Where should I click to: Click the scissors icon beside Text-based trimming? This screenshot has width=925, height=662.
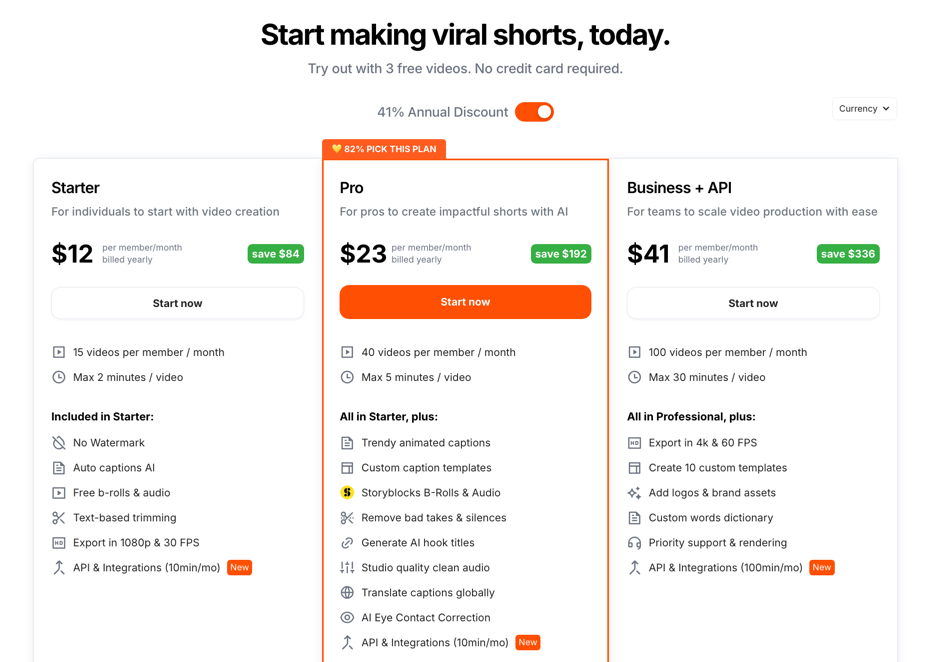[x=59, y=518]
